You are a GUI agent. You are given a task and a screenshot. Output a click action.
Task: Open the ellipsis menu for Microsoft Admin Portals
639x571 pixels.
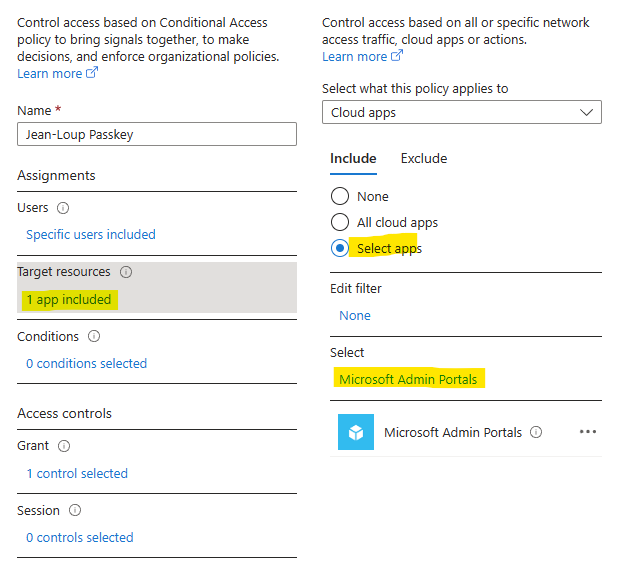588,432
